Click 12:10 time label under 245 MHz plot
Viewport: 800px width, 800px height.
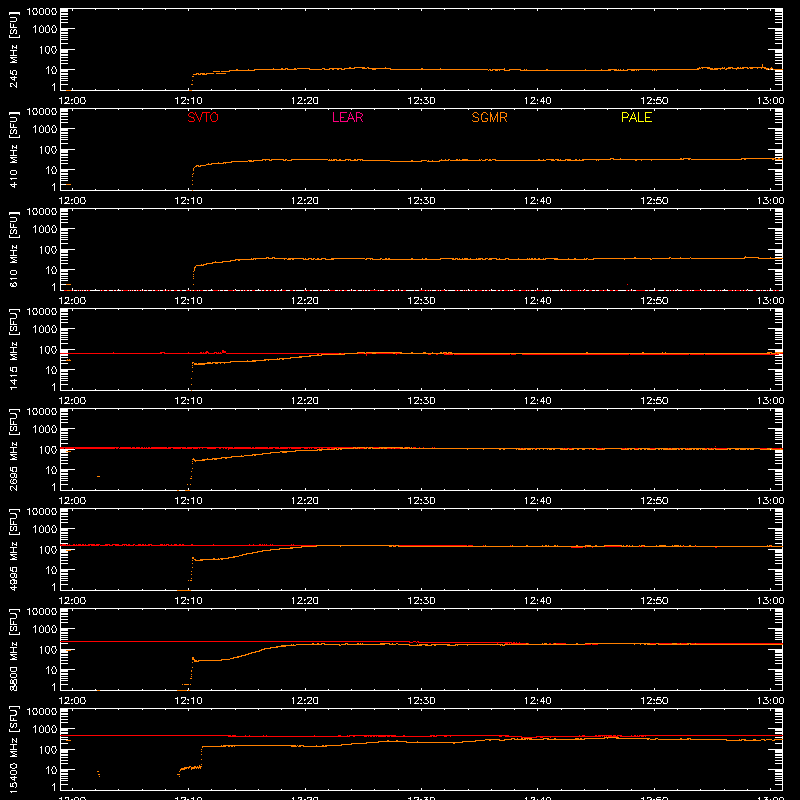[188, 101]
